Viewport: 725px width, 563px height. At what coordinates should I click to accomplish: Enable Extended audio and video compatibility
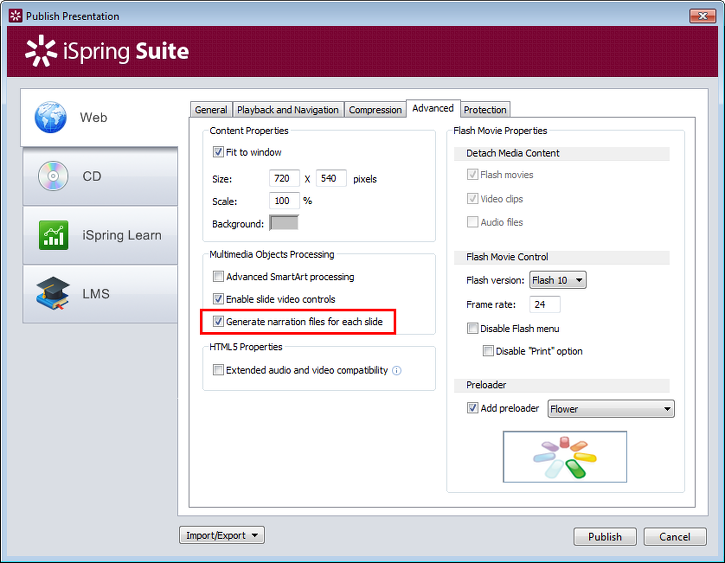(x=218, y=370)
